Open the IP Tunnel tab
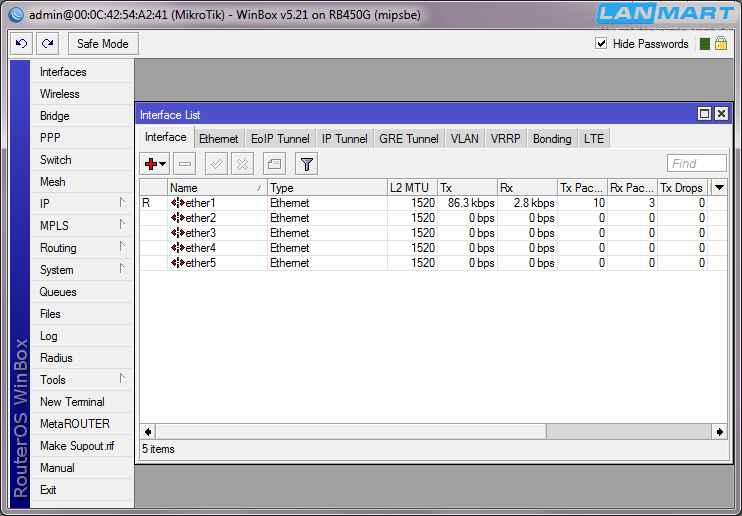Image resolution: width=742 pixels, height=516 pixels. (344, 139)
